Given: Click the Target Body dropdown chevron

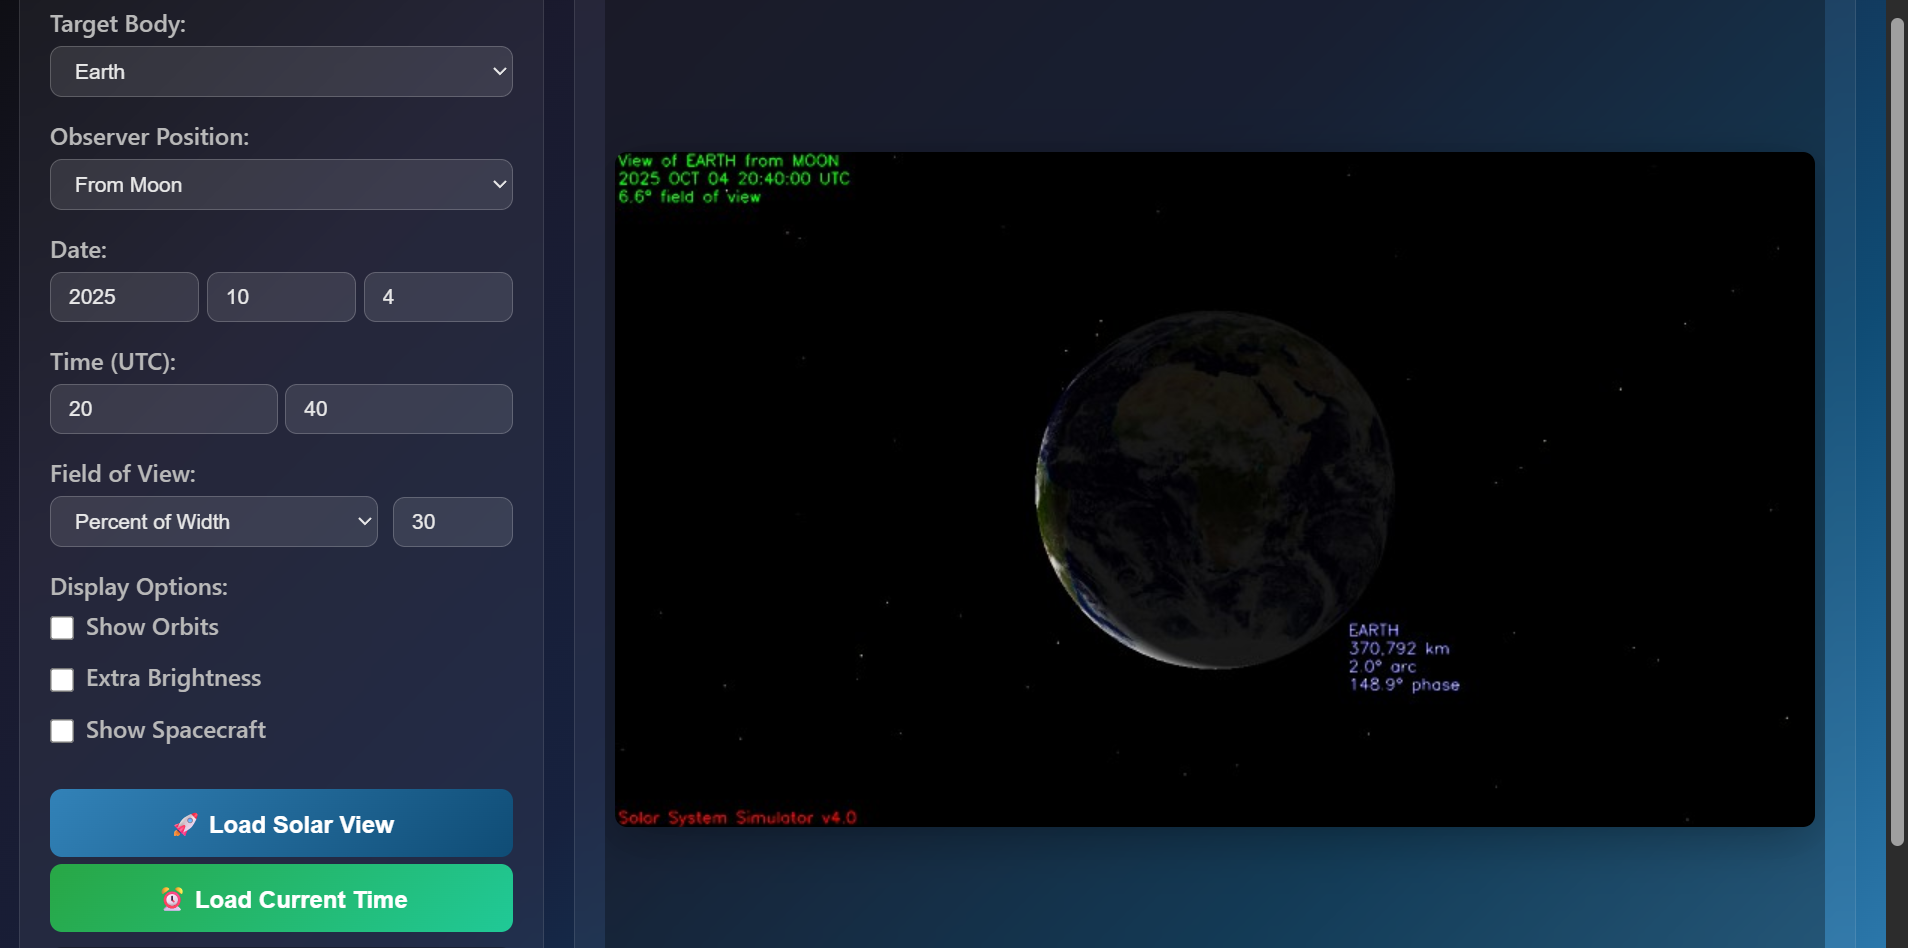Looking at the screenshot, I should pyautogui.click(x=497, y=71).
